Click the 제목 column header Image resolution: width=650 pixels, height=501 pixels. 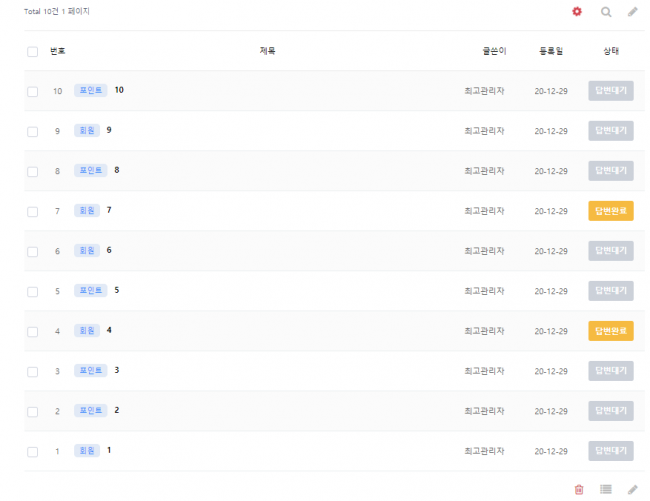tap(267, 51)
